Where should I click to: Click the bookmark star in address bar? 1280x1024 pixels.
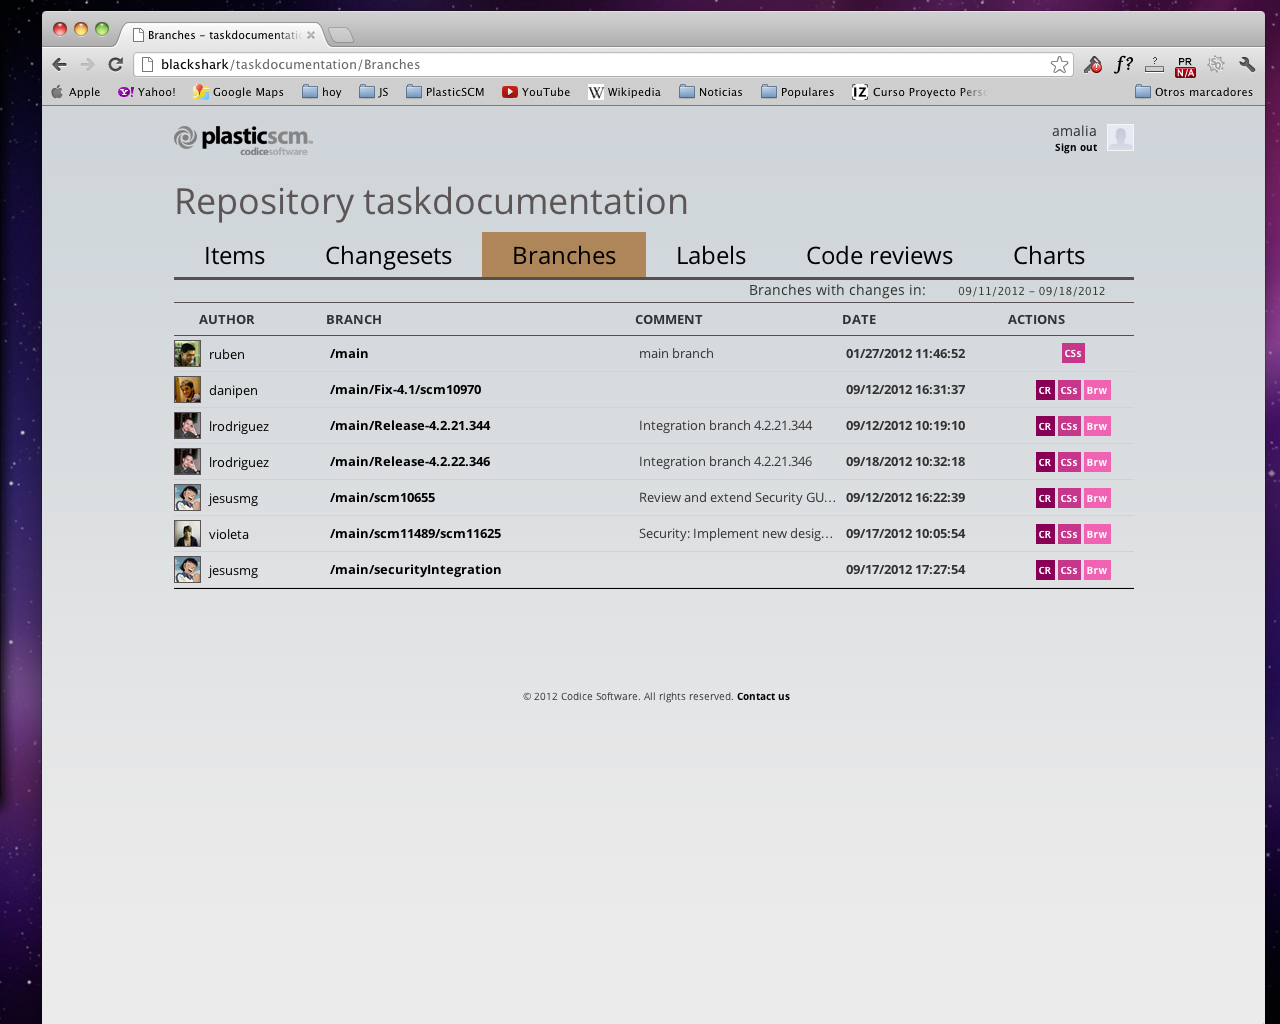tap(1058, 63)
